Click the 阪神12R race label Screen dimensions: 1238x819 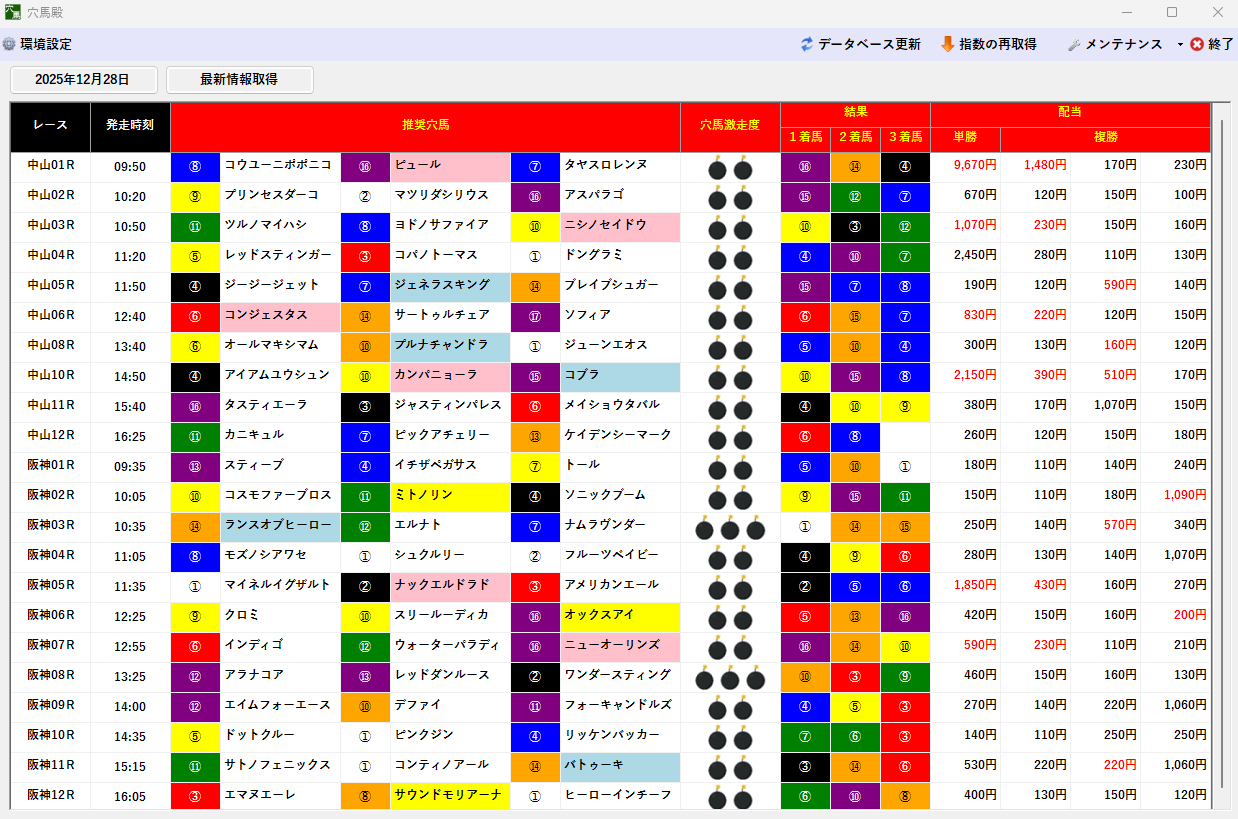50,796
